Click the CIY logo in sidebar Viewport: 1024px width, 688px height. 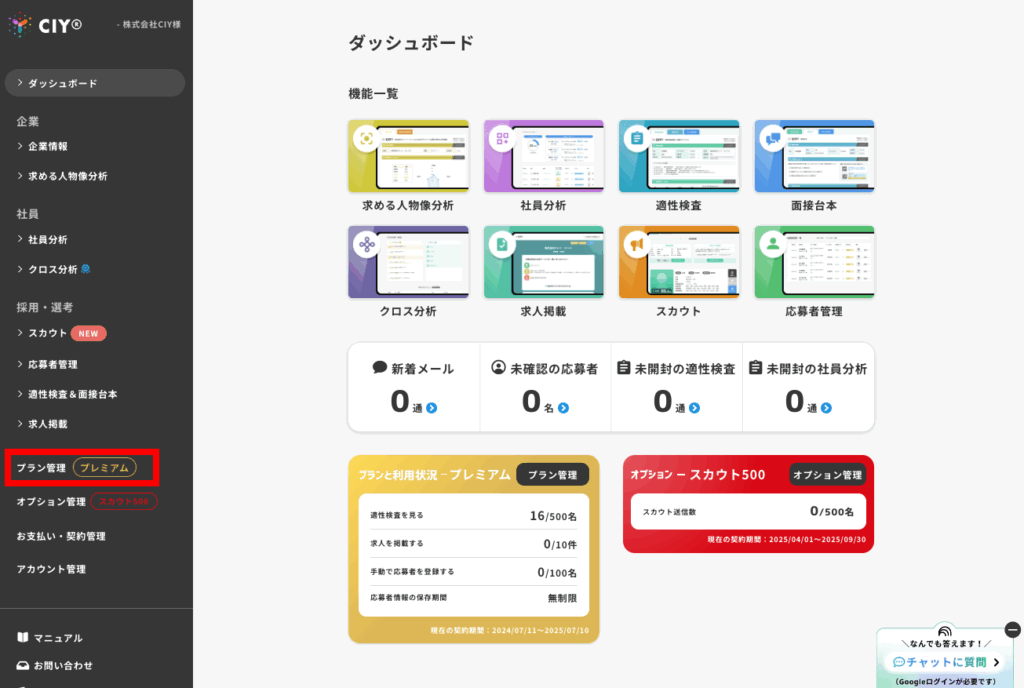pyautogui.click(x=47, y=24)
